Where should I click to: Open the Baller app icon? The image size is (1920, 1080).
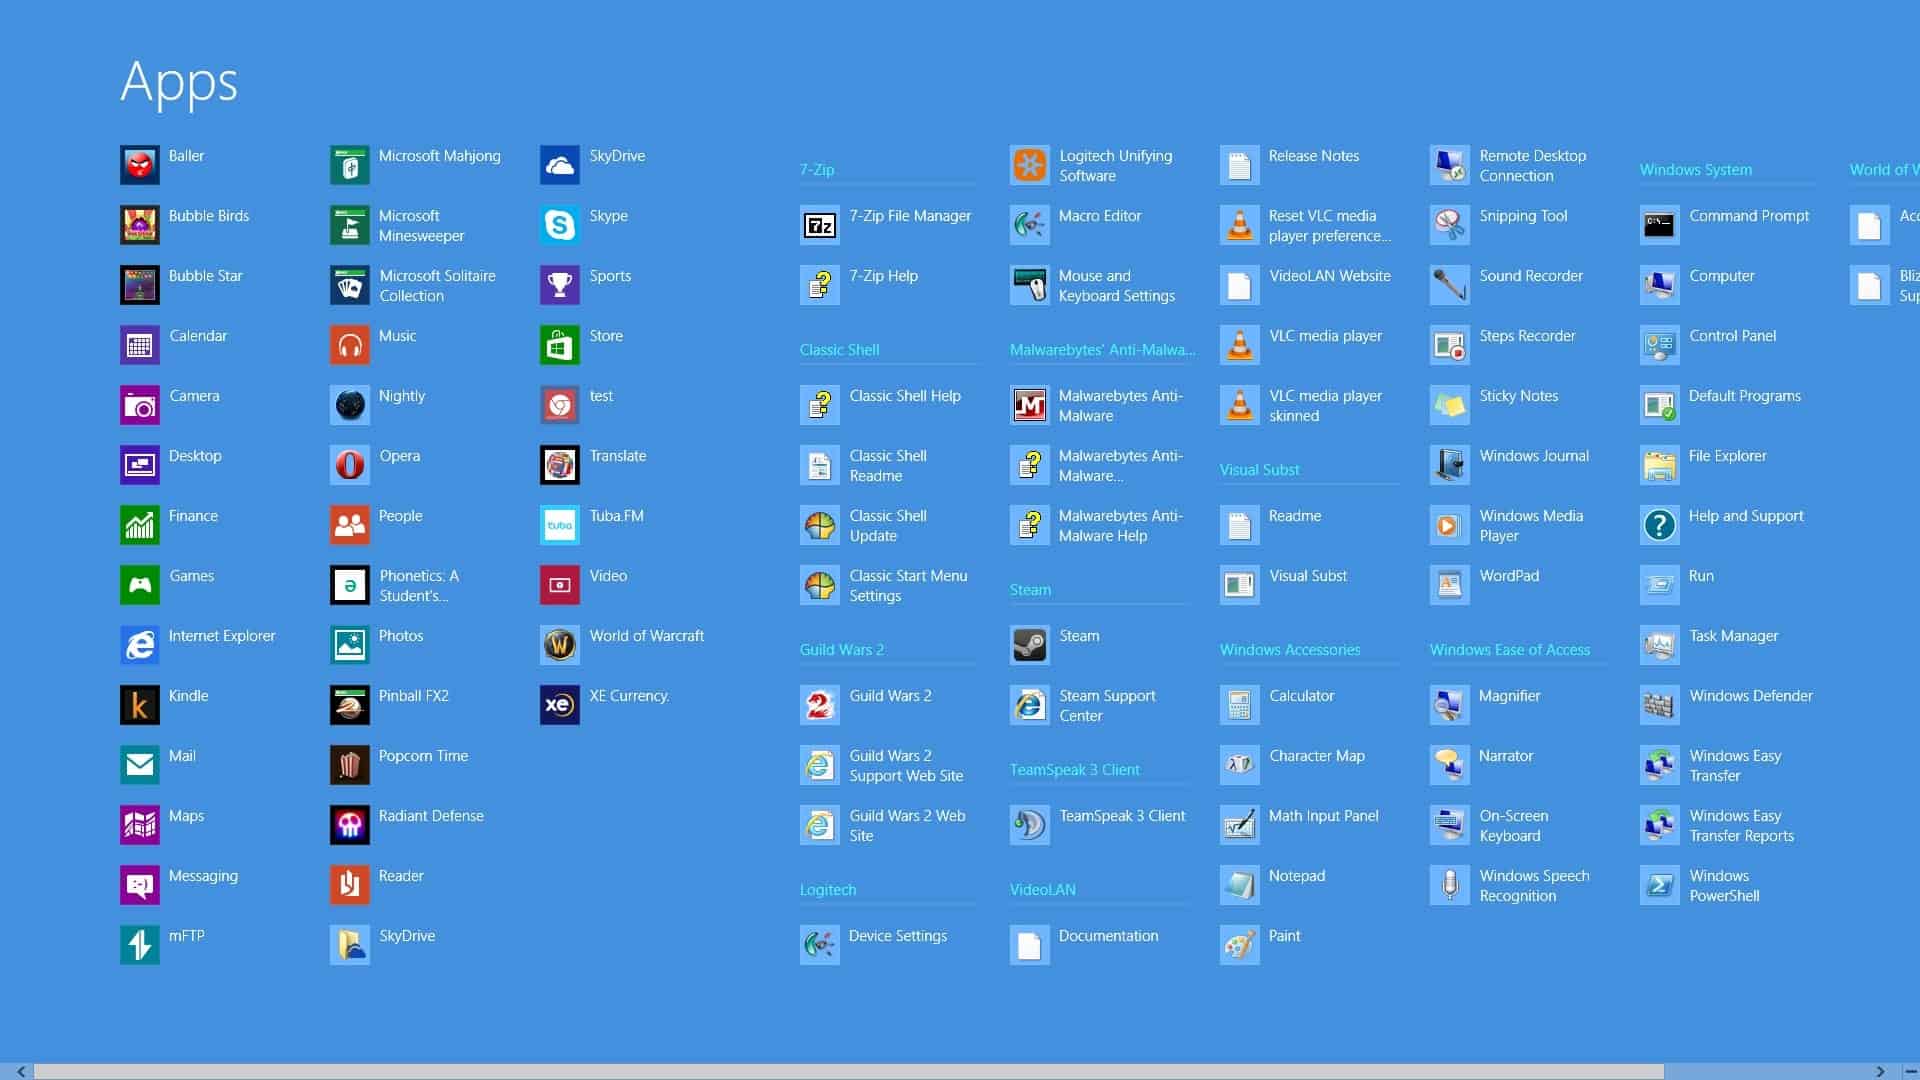pyautogui.click(x=140, y=165)
